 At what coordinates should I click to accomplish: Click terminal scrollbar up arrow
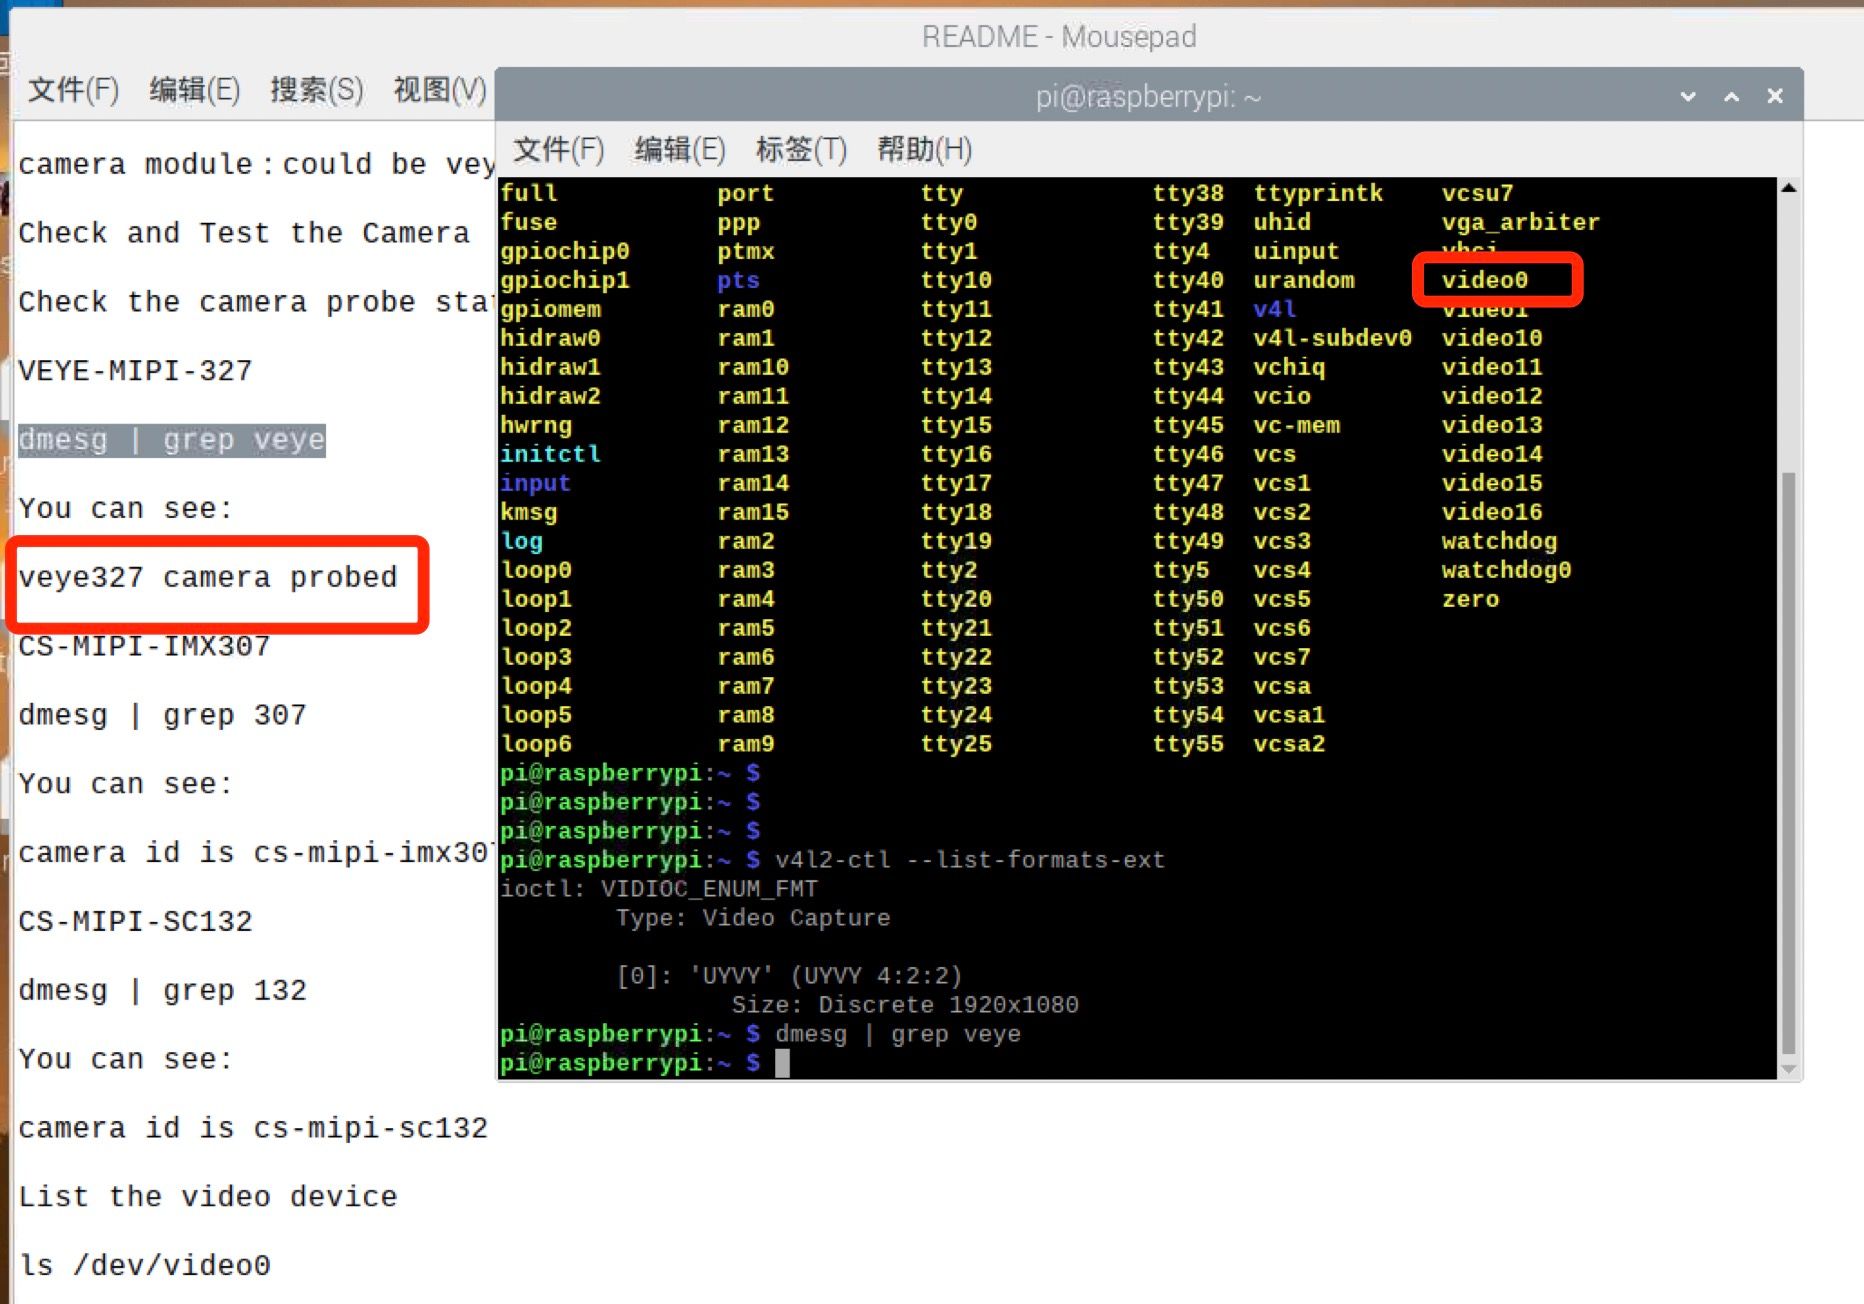[x=1789, y=188]
